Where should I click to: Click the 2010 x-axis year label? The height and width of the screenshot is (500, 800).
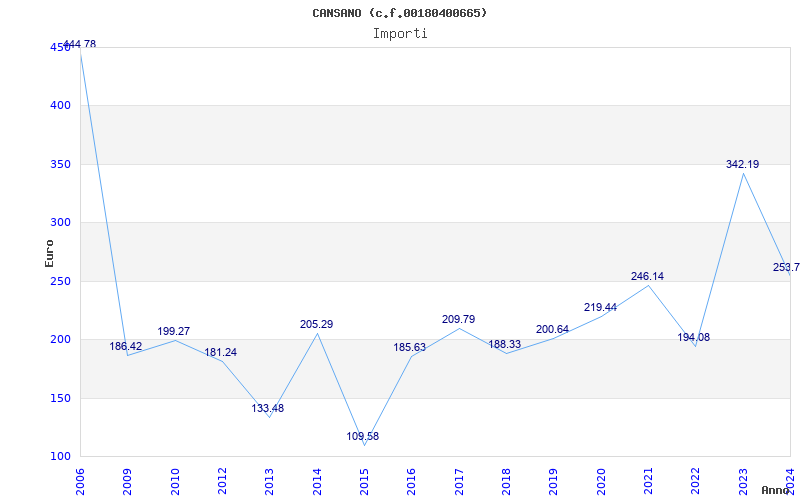[x=175, y=481]
